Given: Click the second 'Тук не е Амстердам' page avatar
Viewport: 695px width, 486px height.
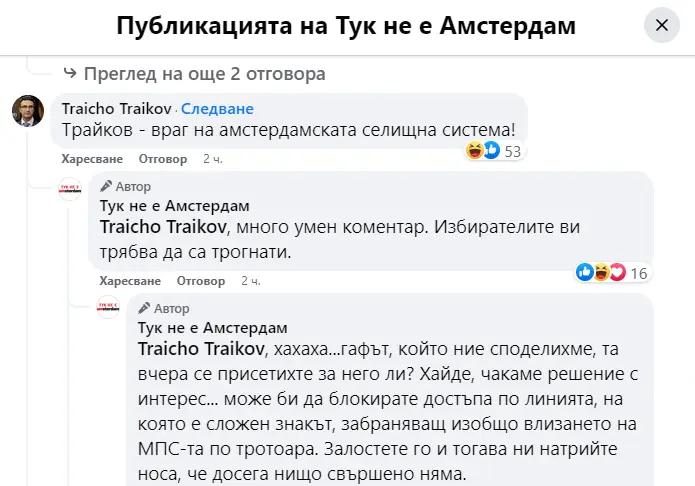Looking at the screenshot, I should pyautogui.click(x=108, y=309).
